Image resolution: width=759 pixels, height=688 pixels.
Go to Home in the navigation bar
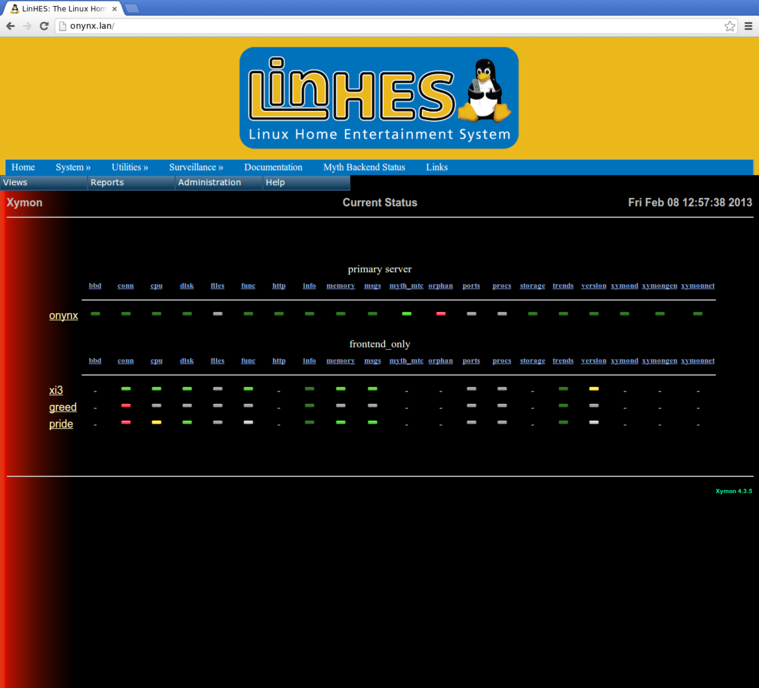tap(23, 167)
